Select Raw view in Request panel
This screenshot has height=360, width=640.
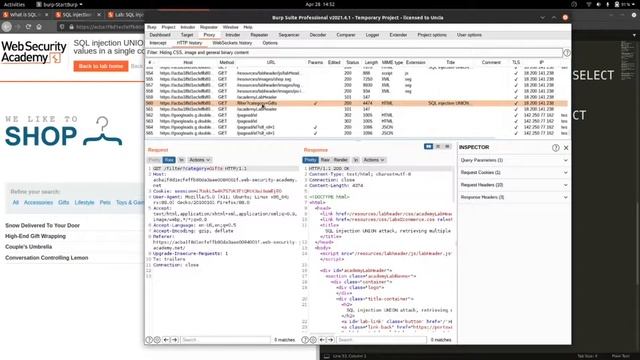(169, 160)
